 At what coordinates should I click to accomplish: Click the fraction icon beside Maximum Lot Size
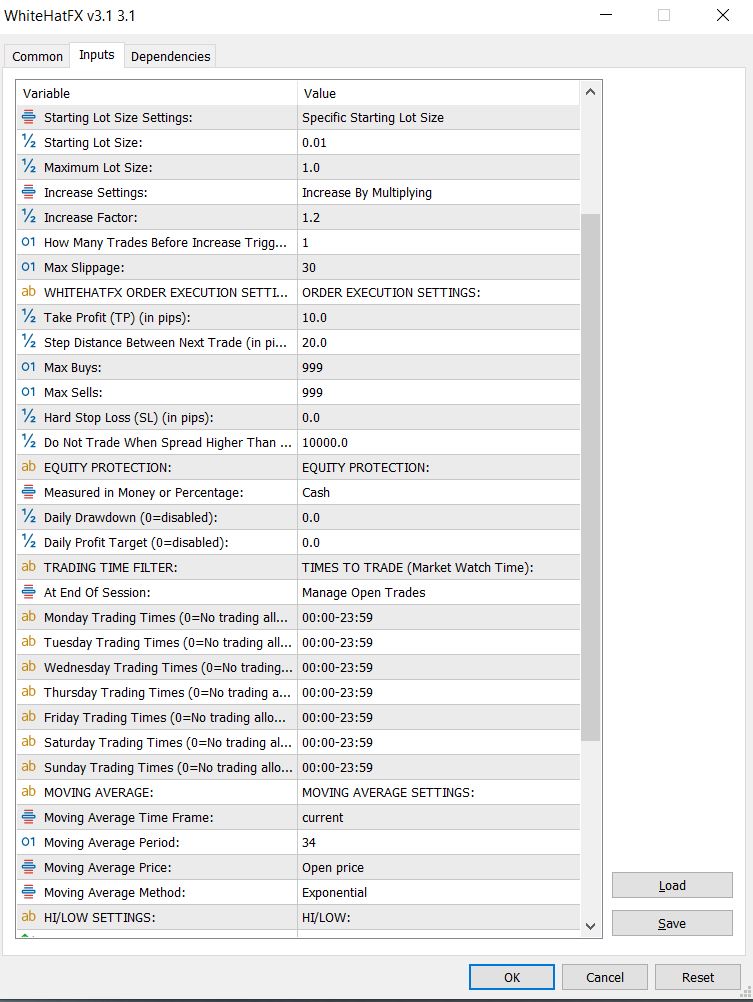point(29,167)
